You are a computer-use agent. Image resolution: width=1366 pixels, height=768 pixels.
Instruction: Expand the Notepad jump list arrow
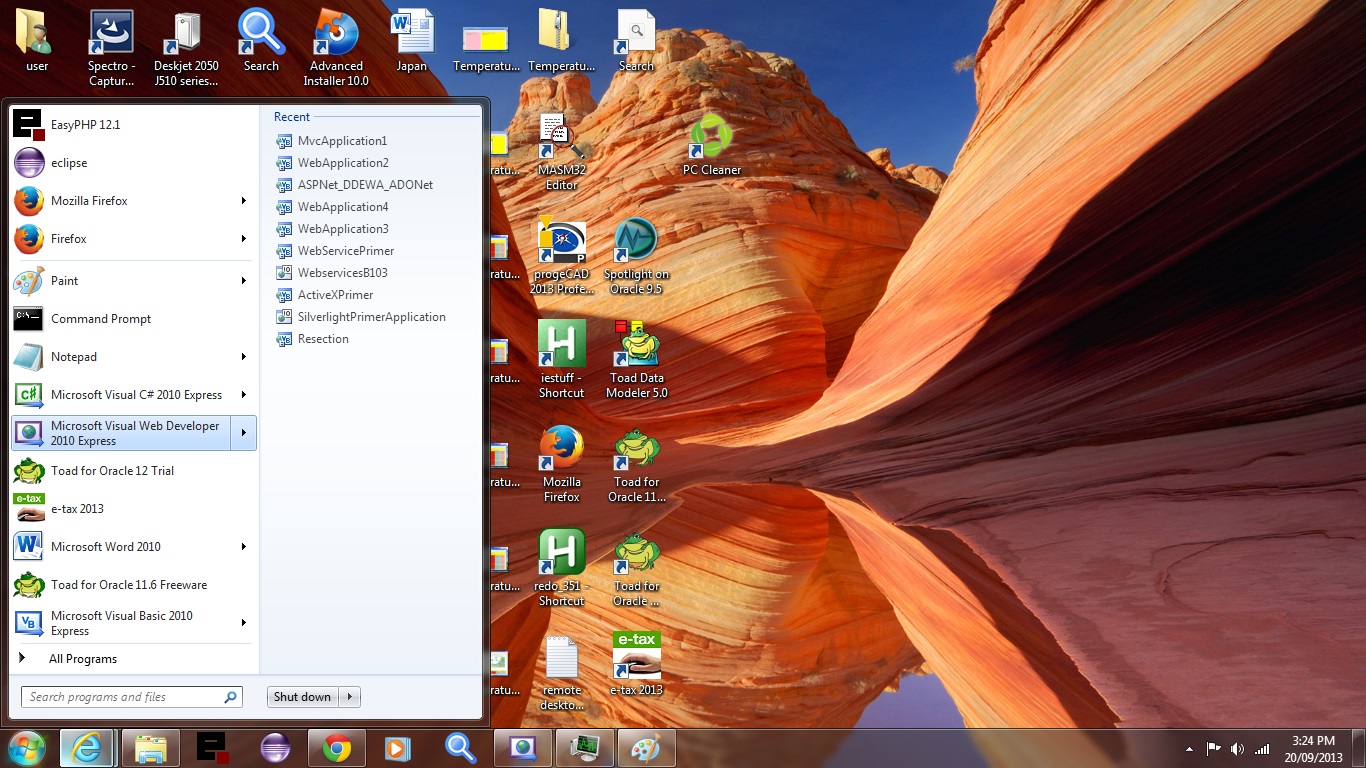pos(243,356)
